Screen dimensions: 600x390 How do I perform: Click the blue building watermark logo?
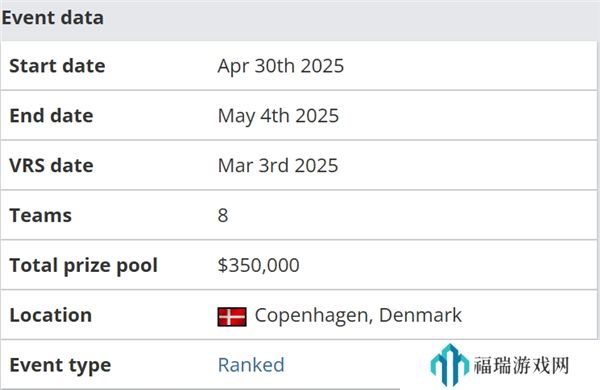tap(450, 364)
